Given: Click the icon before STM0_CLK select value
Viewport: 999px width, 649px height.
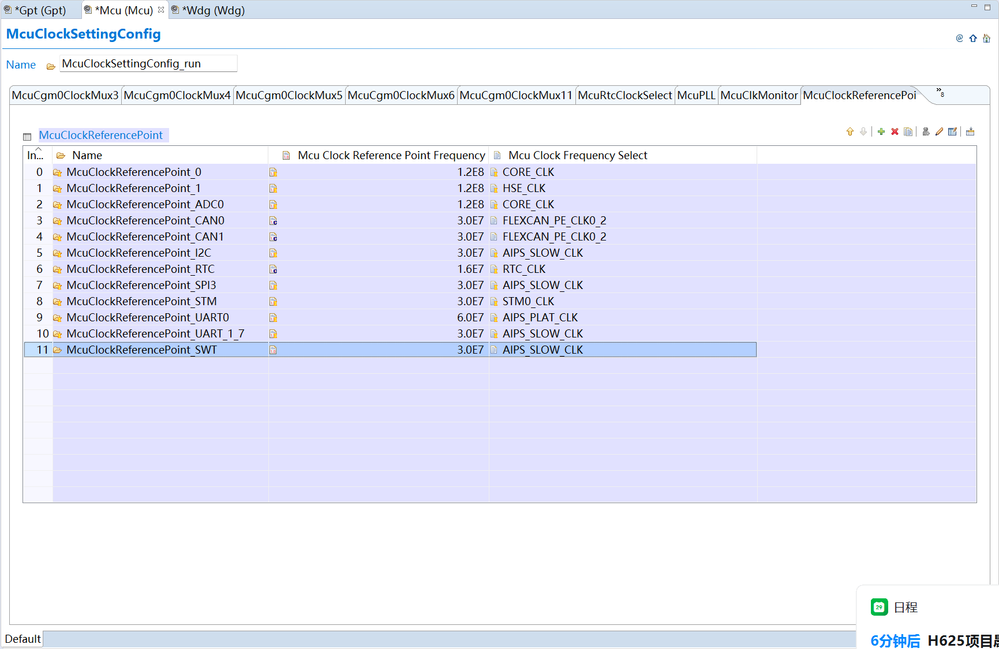Looking at the screenshot, I should coord(494,302).
